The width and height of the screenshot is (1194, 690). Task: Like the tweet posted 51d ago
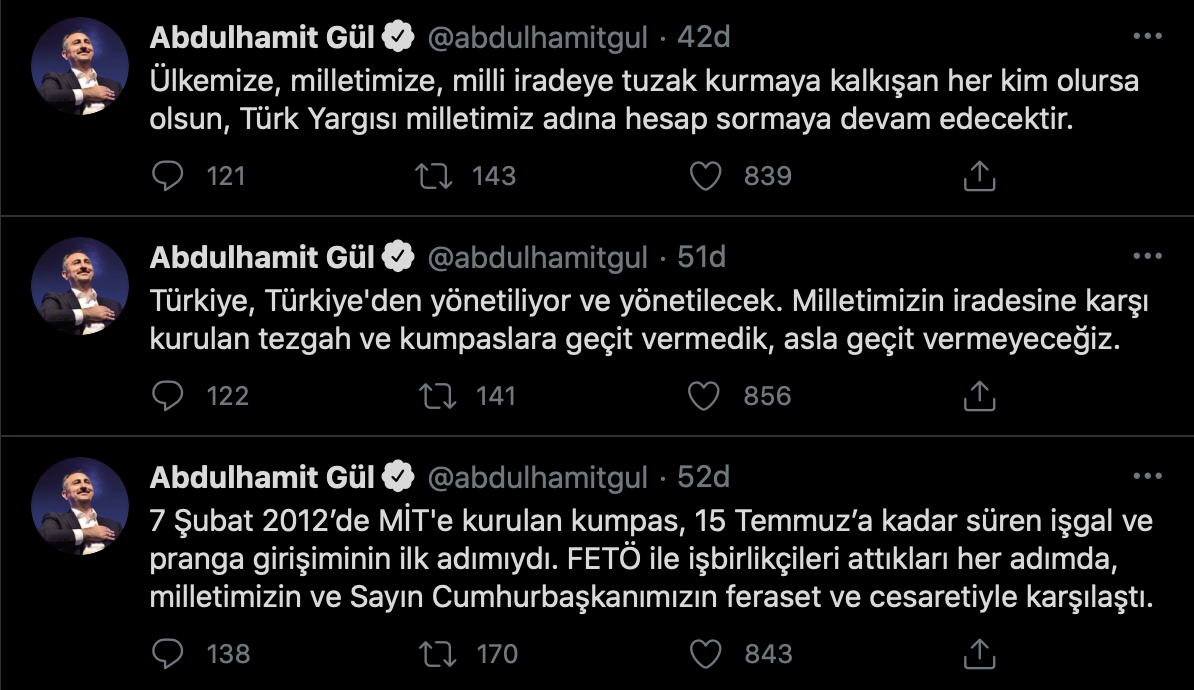707,396
